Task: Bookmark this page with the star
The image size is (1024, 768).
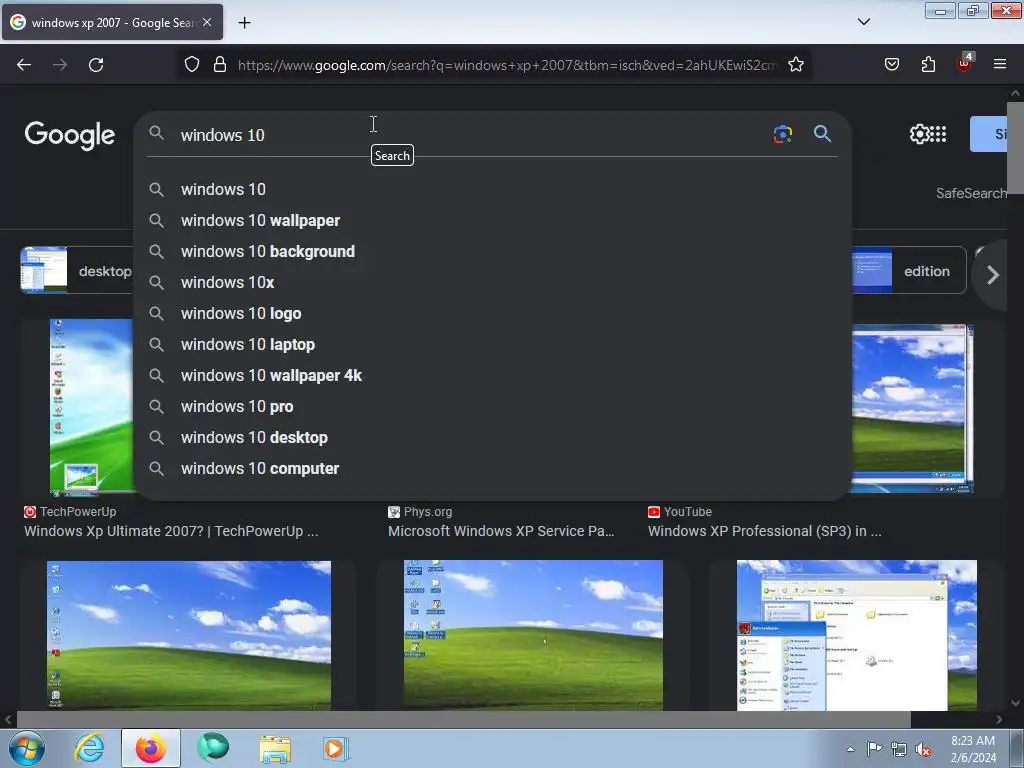Action: [x=795, y=64]
